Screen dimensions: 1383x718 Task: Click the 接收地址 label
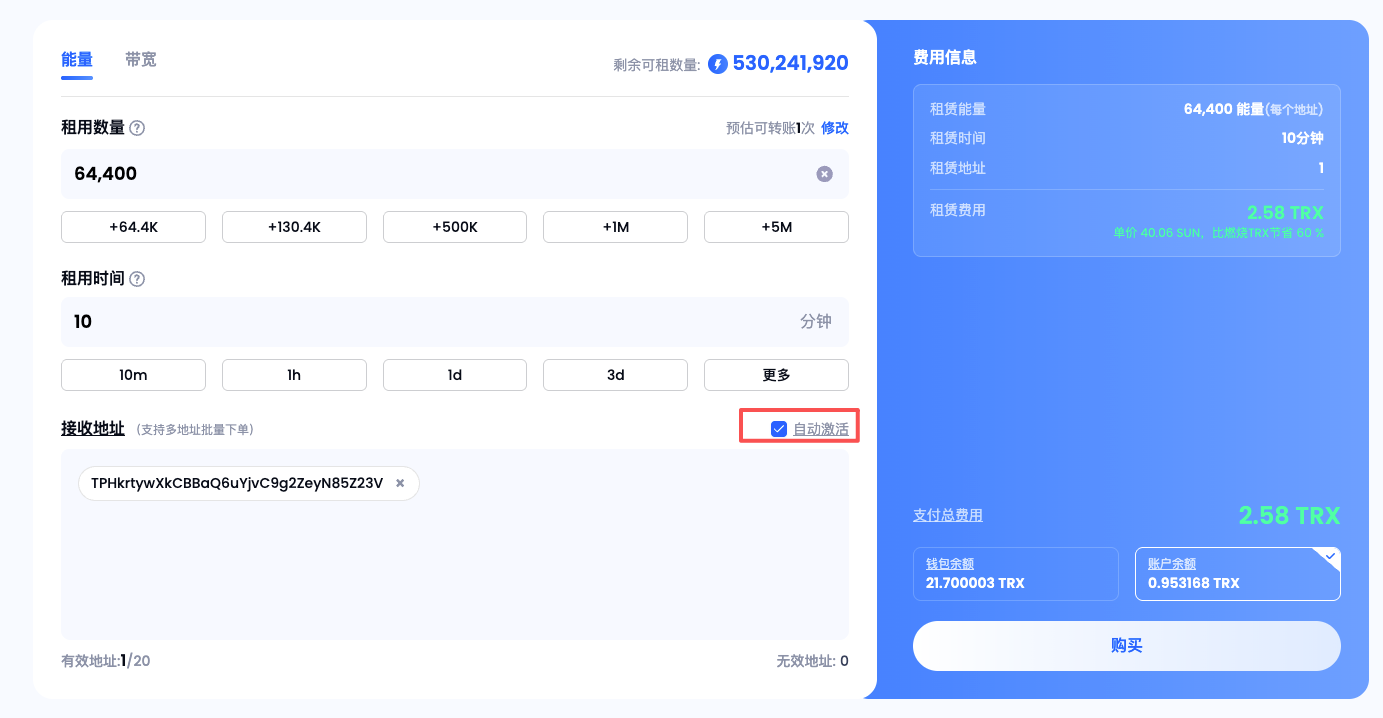tap(93, 428)
